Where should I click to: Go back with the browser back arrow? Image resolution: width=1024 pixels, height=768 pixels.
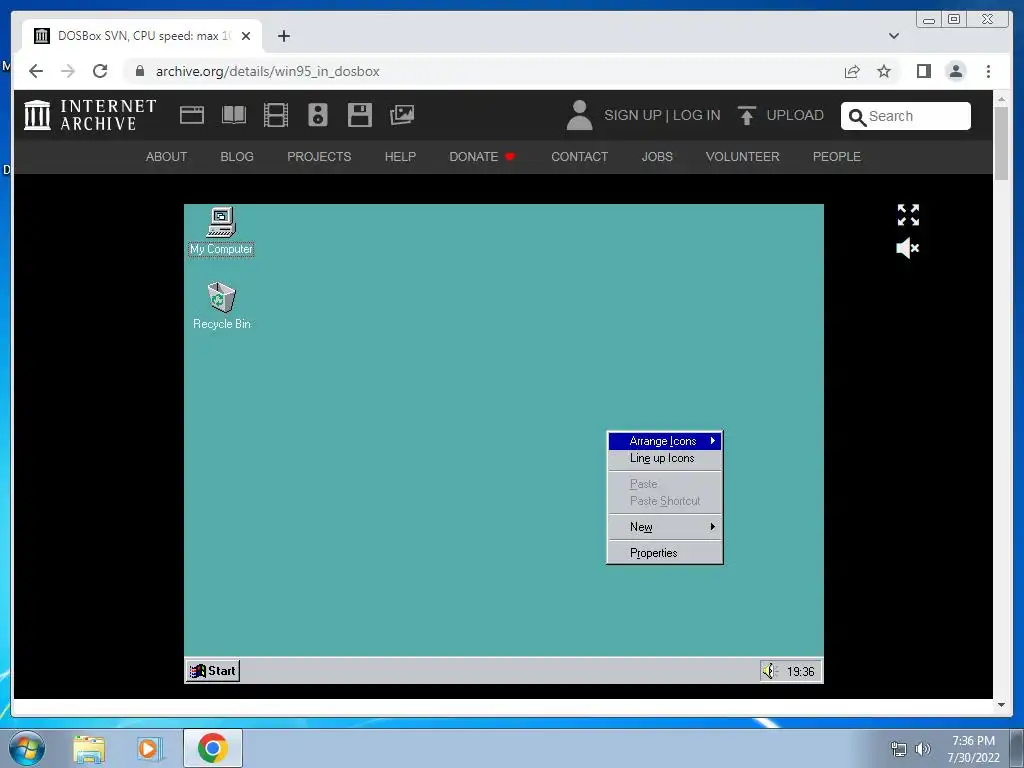pos(36,71)
